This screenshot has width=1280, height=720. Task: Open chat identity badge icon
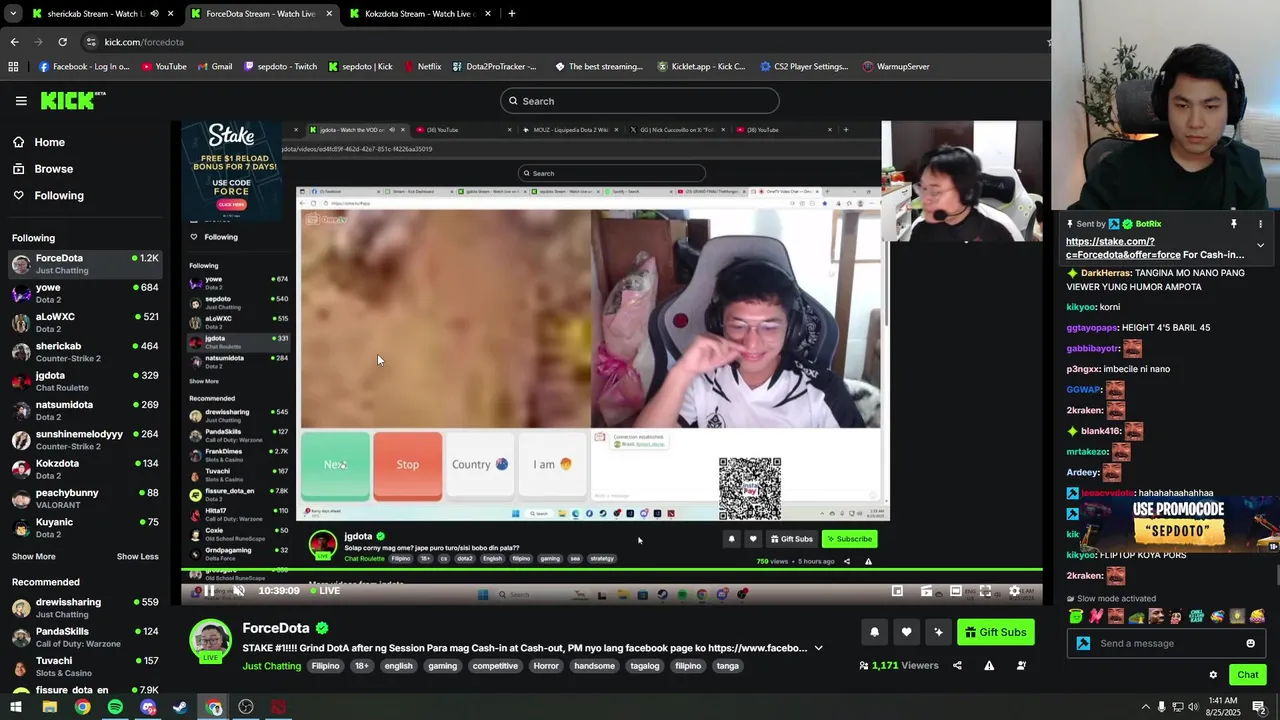tap(1083, 643)
